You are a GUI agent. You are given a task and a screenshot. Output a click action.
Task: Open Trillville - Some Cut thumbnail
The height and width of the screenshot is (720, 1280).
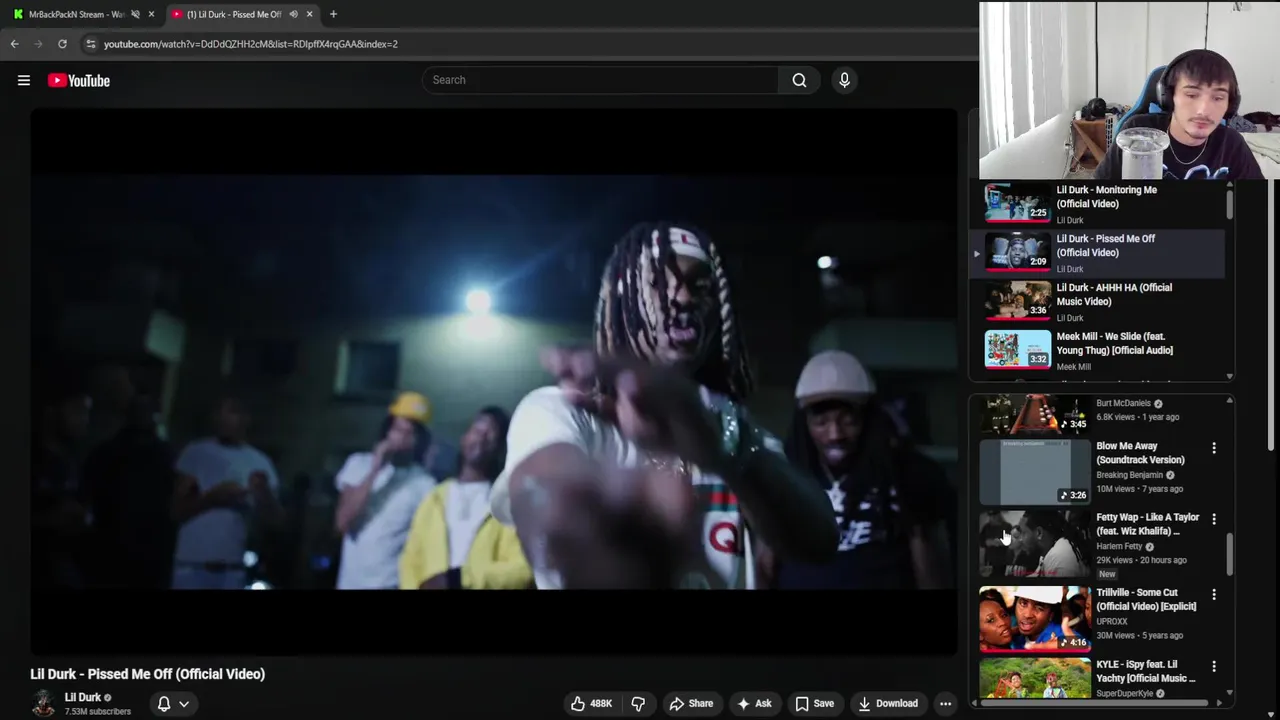[x=1035, y=618]
